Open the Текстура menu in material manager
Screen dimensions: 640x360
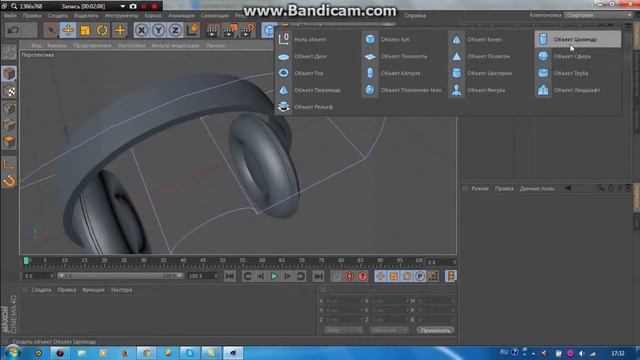point(121,290)
